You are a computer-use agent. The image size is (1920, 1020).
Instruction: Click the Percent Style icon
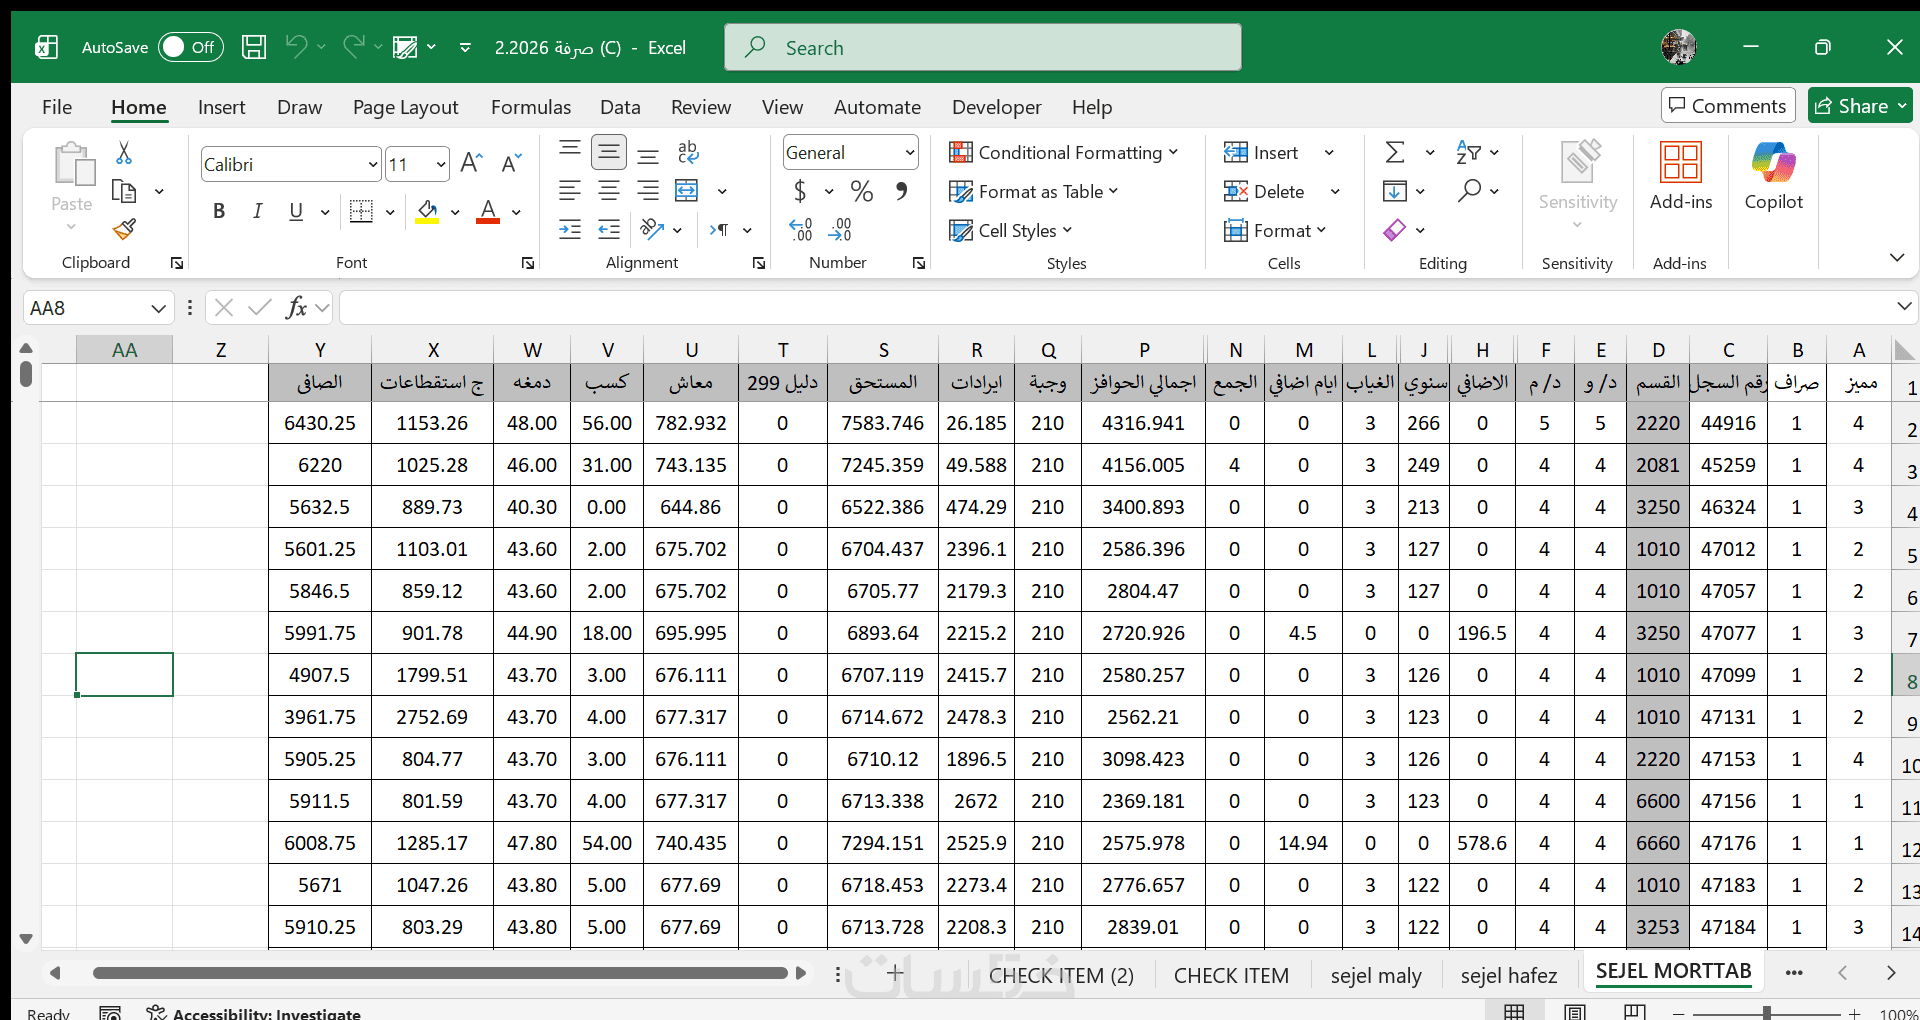[862, 191]
